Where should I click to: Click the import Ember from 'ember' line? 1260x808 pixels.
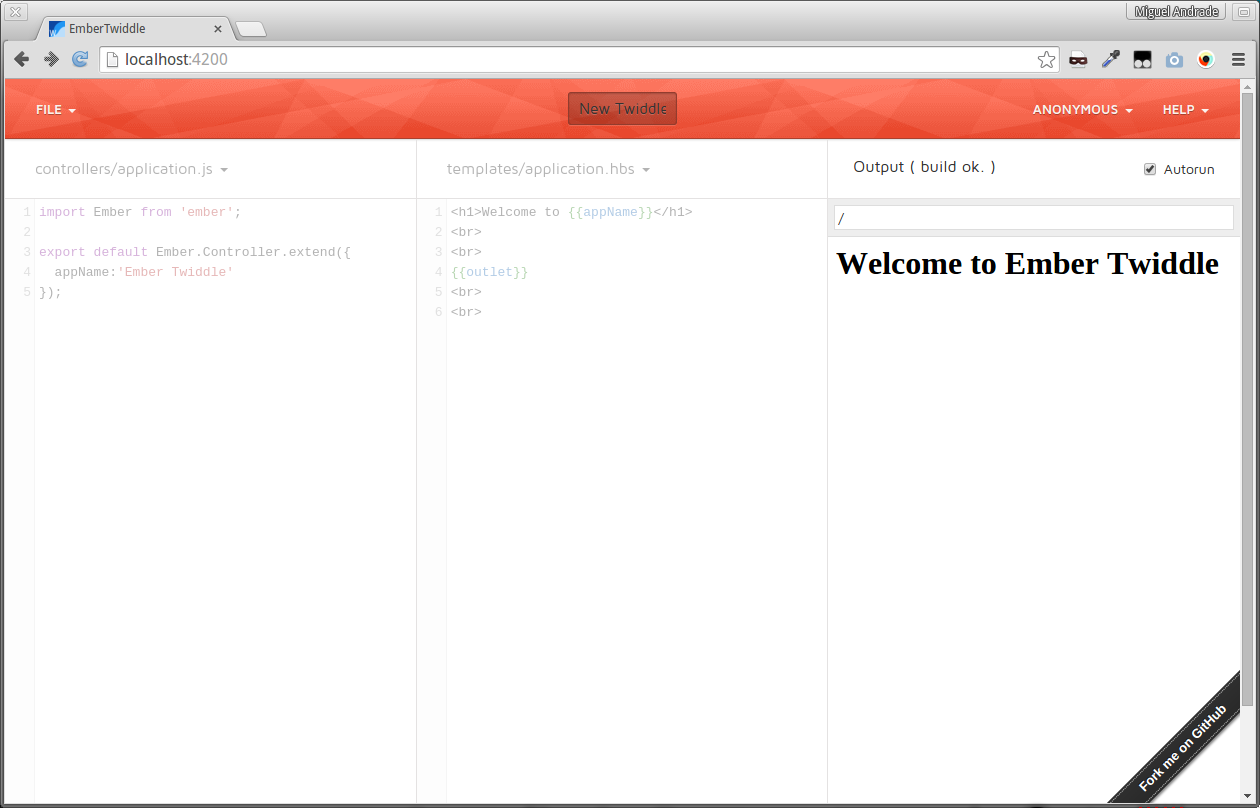coord(140,212)
